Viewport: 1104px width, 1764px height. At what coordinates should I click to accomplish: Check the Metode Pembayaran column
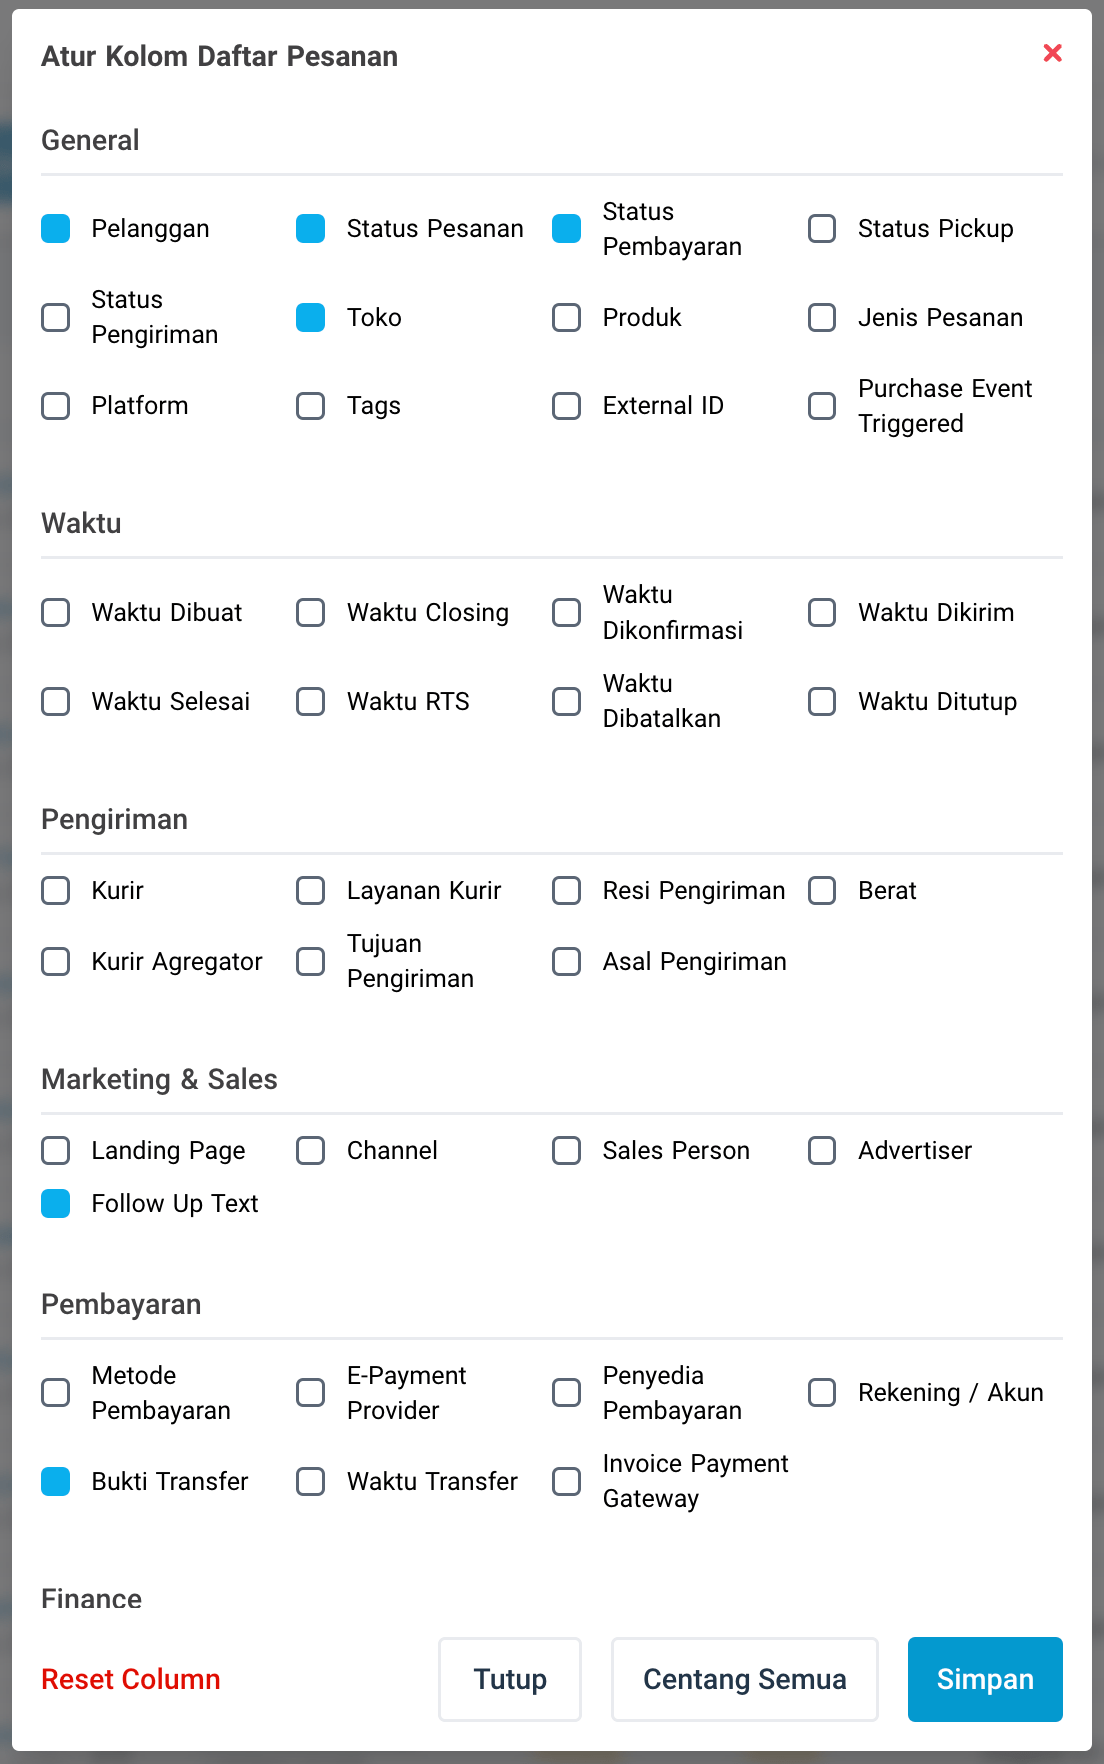[x=55, y=1392]
